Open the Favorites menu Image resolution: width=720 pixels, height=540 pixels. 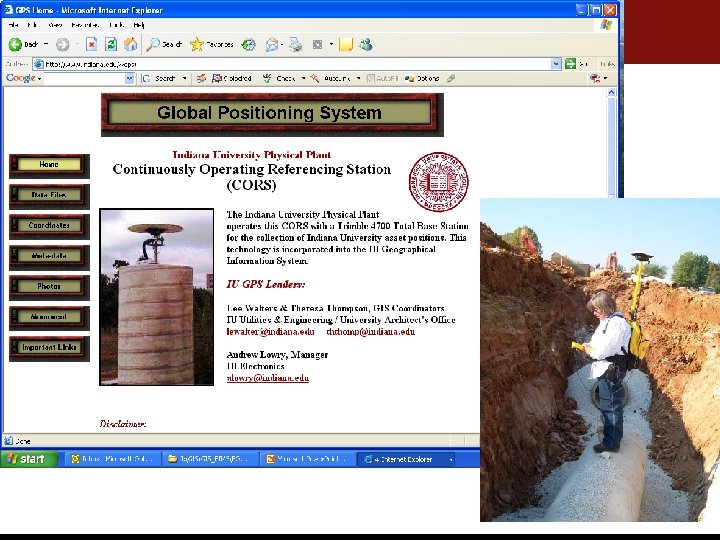click(x=85, y=25)
